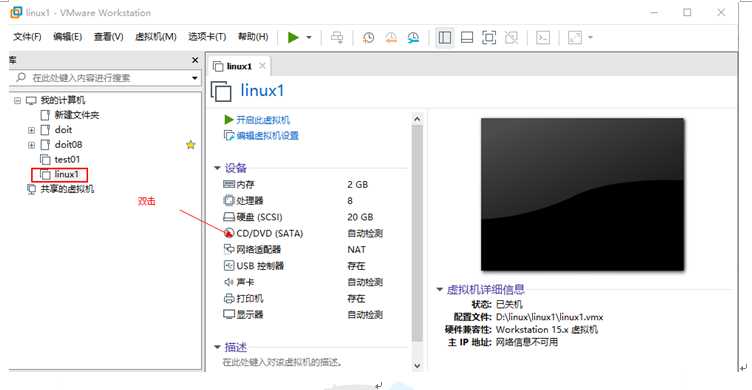
Task: Open the power options dropdown arrow
Action: click(x=309, y=37)
